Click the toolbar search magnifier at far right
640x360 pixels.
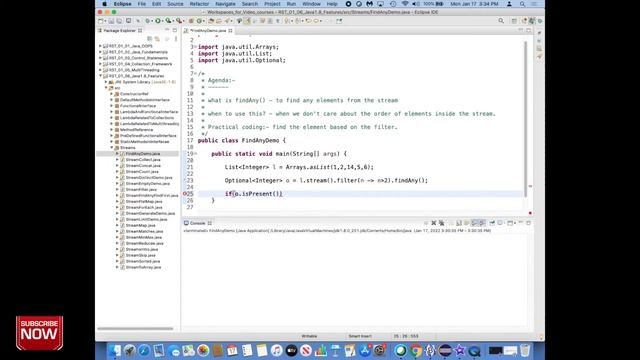pos(501,21)
